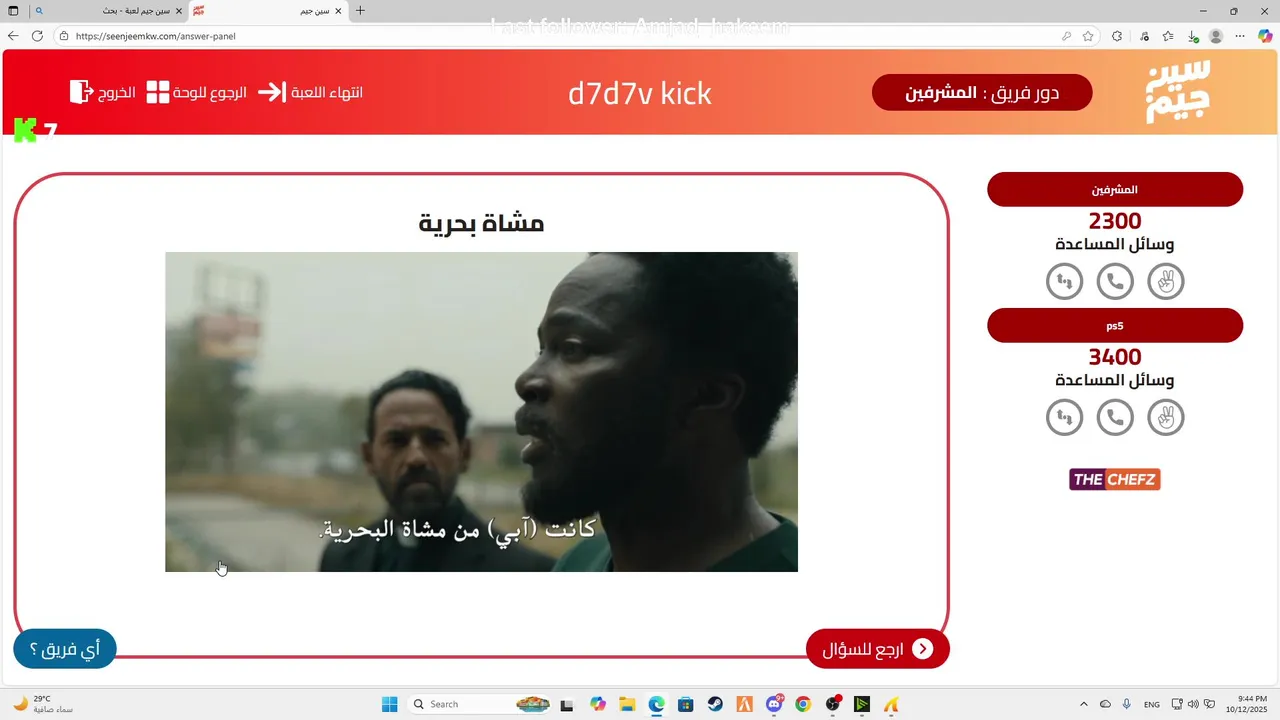Open File Explorer from the taskbar
The width and height of the screenshot is (1280, 720).
click(x=627, y=704)
